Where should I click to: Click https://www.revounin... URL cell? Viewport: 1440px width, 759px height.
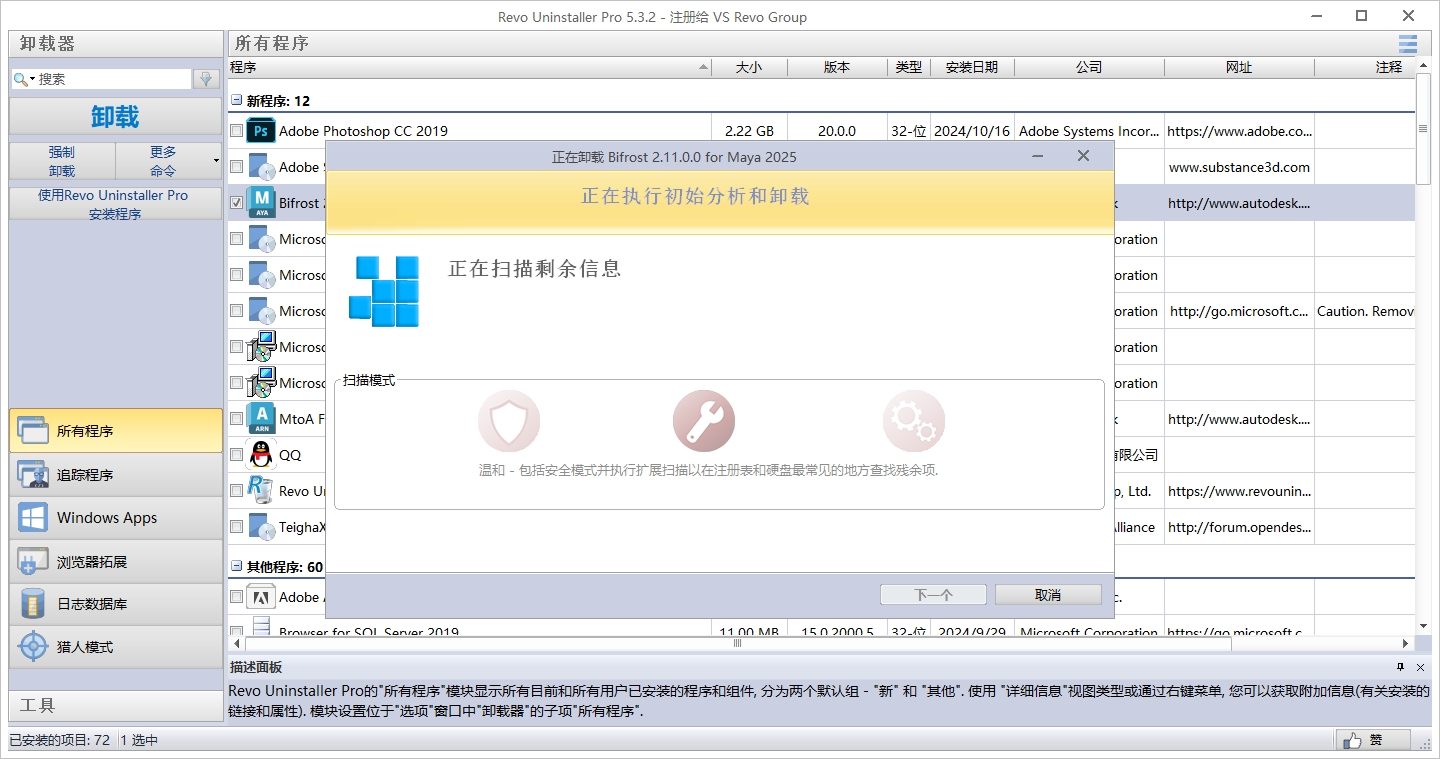pos(1239,491)
